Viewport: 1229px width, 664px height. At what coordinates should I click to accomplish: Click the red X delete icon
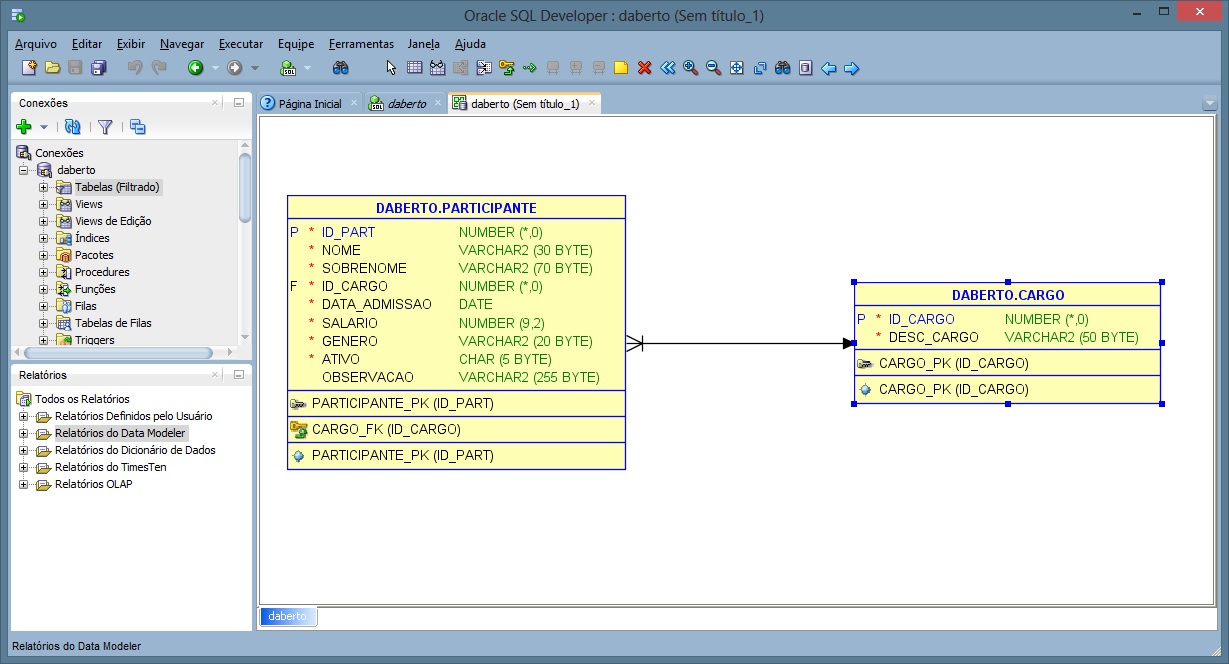[x=645, y=68]
